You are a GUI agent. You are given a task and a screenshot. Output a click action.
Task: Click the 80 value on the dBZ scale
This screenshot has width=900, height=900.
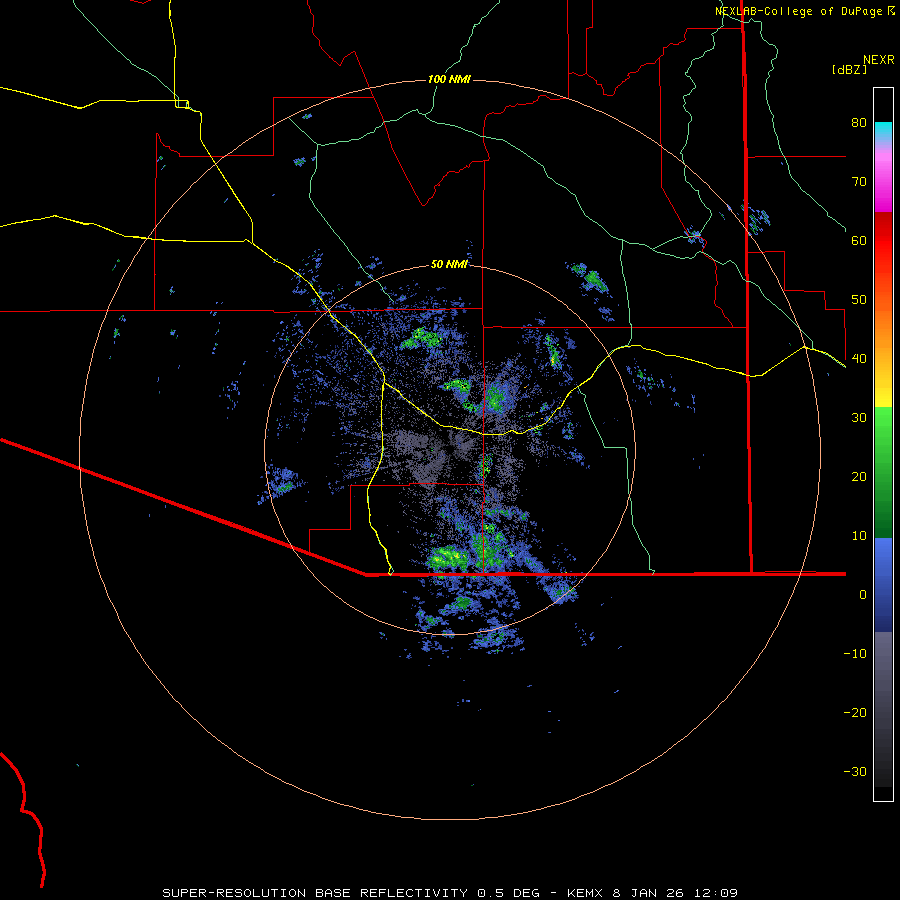point(859,123)
